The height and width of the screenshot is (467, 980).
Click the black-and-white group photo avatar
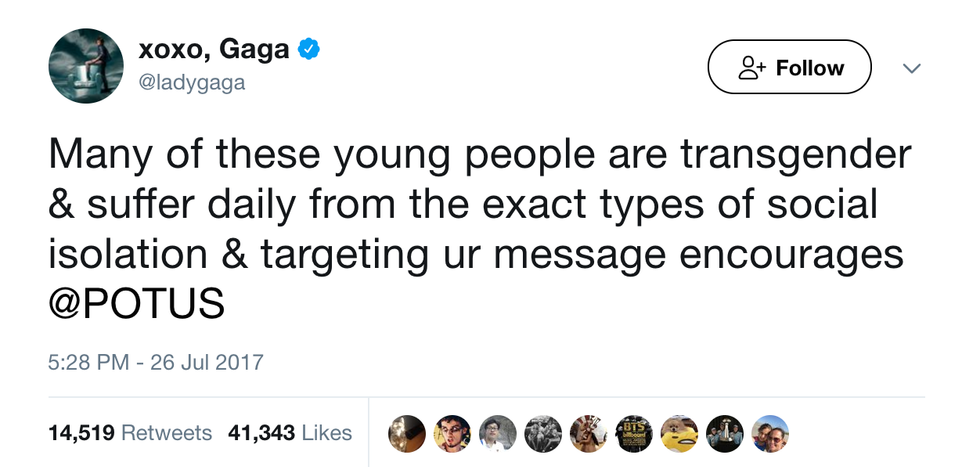tap(543, 432)
